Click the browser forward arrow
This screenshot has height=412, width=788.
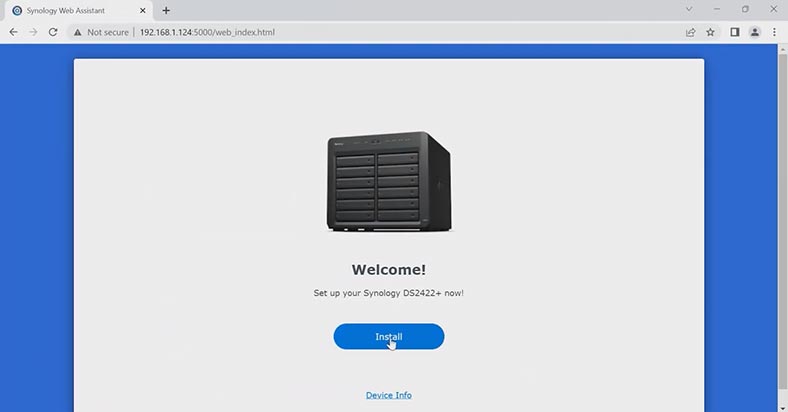(x=33, y=32)
